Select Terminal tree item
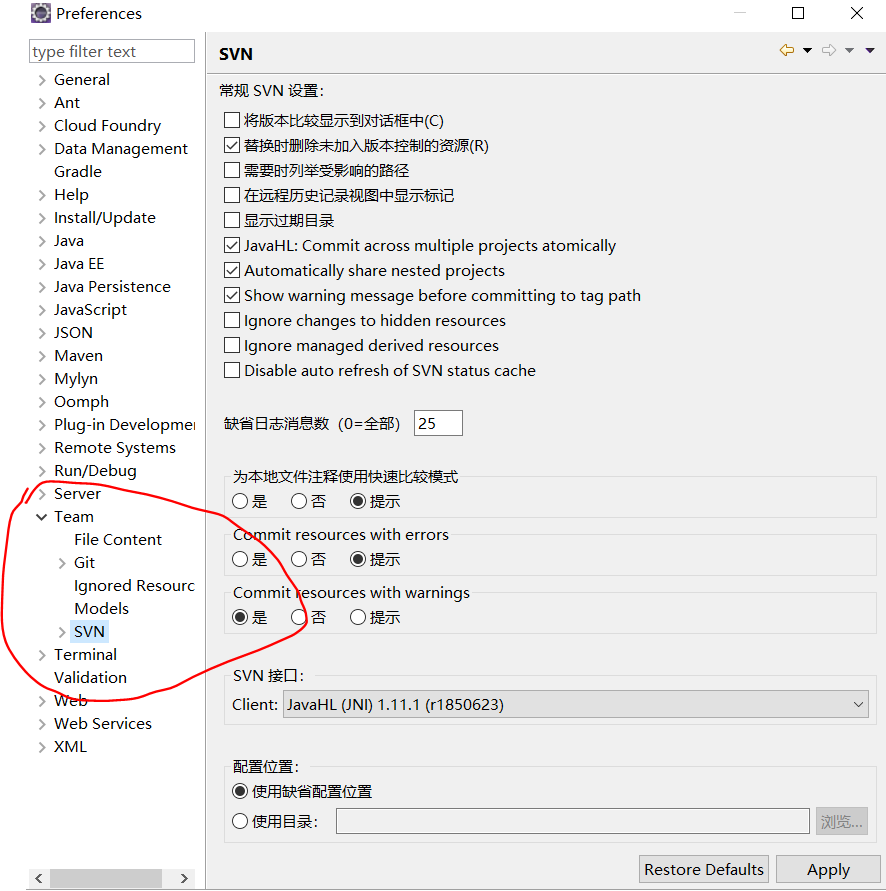Screen dimensions: 886x891 [85, 655]
